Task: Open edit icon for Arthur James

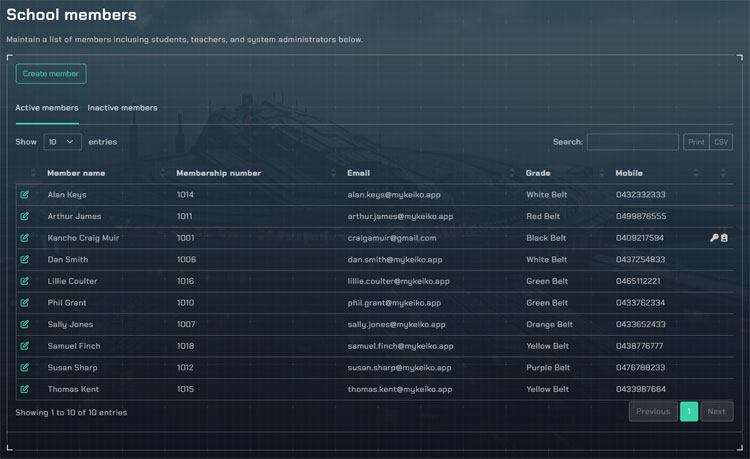Action: [x=25, y=216]
